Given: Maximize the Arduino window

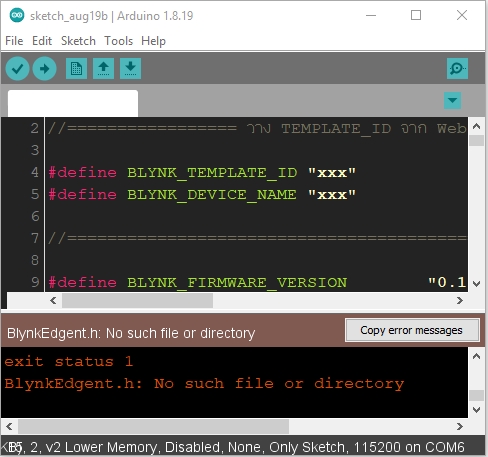Looking at the screenshot, I should tap(416, 15).
